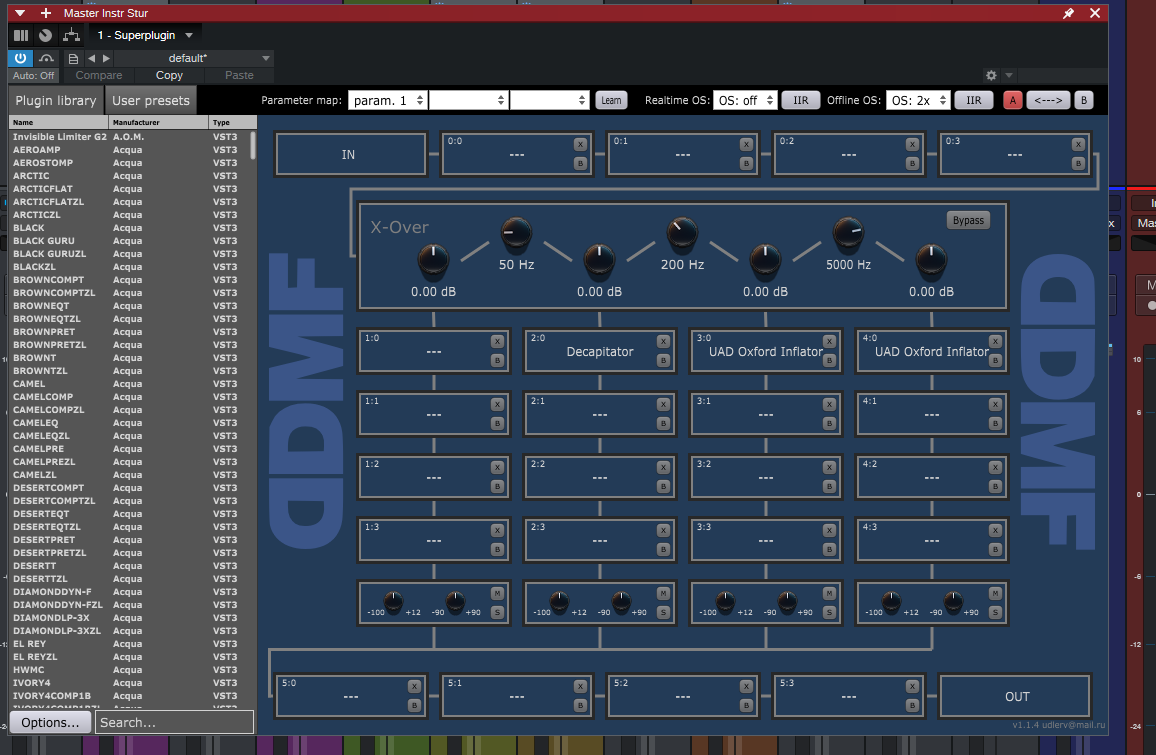Open Realtime OS: off dropdown
Image resolution: width=1156 pixels, height=755 pixels.
(x=745, y=100)
